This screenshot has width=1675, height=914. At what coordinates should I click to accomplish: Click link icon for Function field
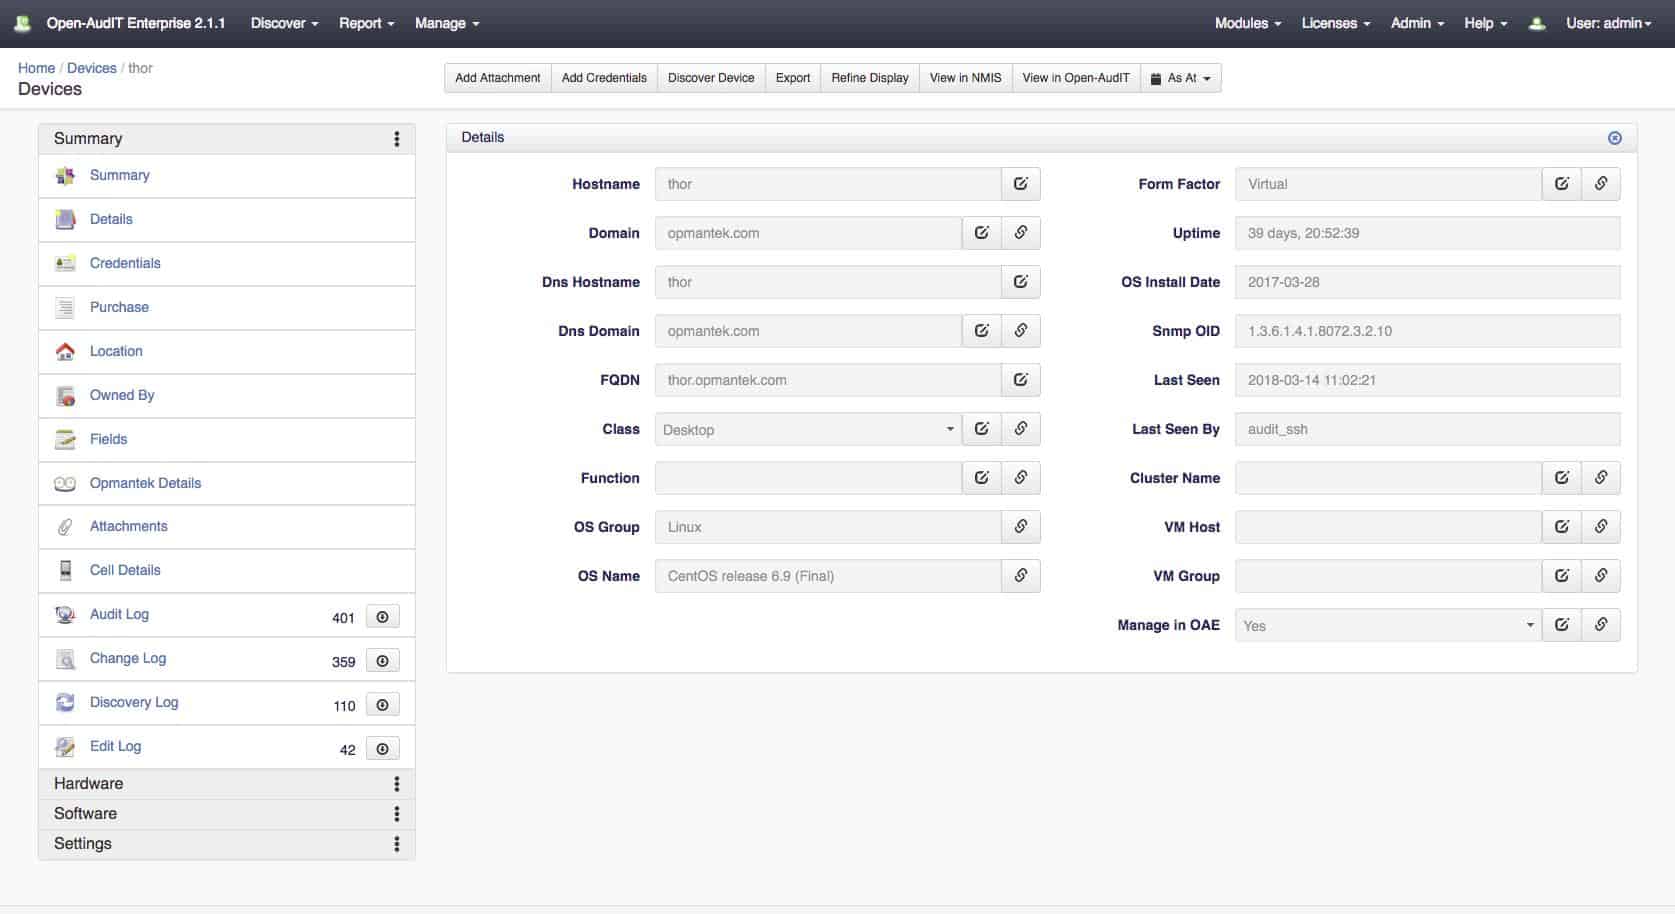pyautogui.click(x=1020, y=478)
